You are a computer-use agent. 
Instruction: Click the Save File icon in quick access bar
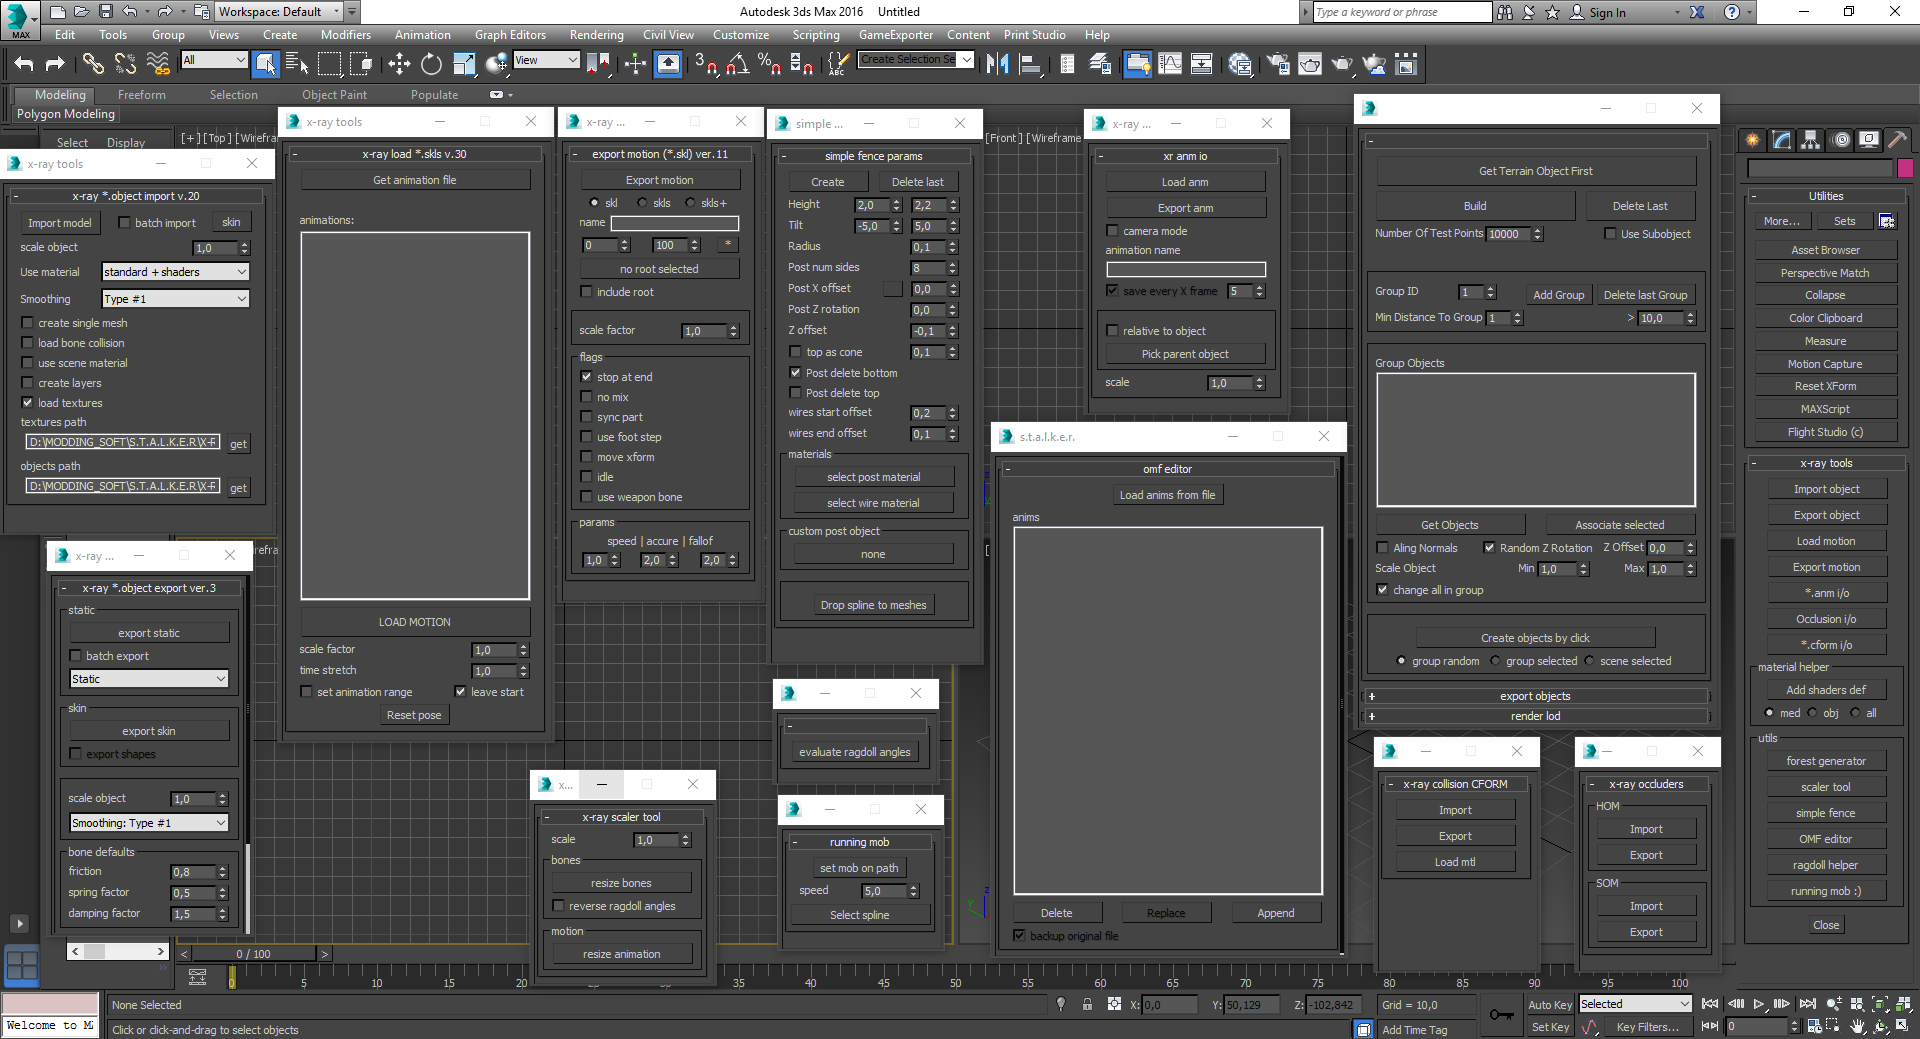[105, 12]
